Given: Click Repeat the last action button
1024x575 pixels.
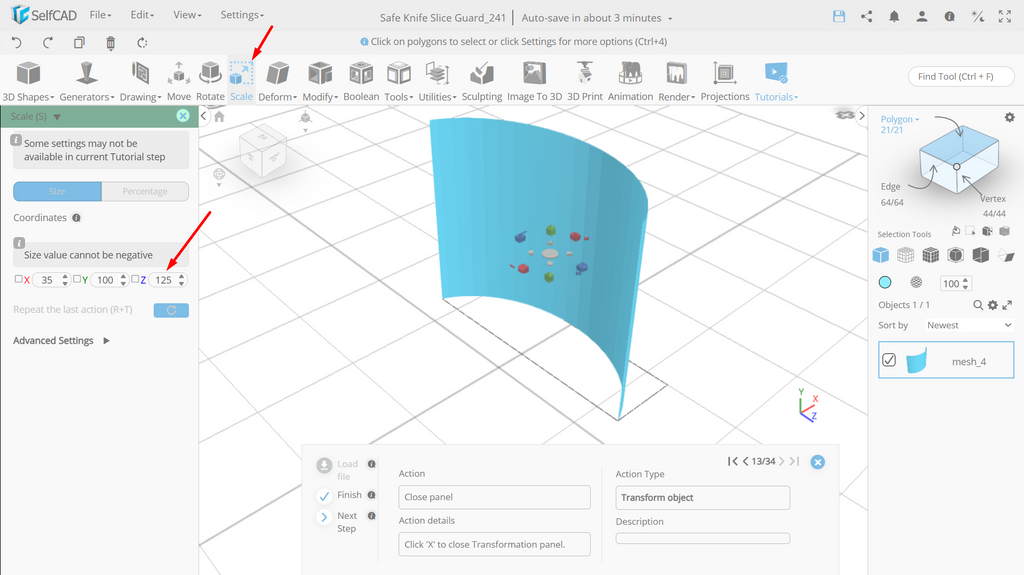Looking at the screenshot, I should click(171, 310).
